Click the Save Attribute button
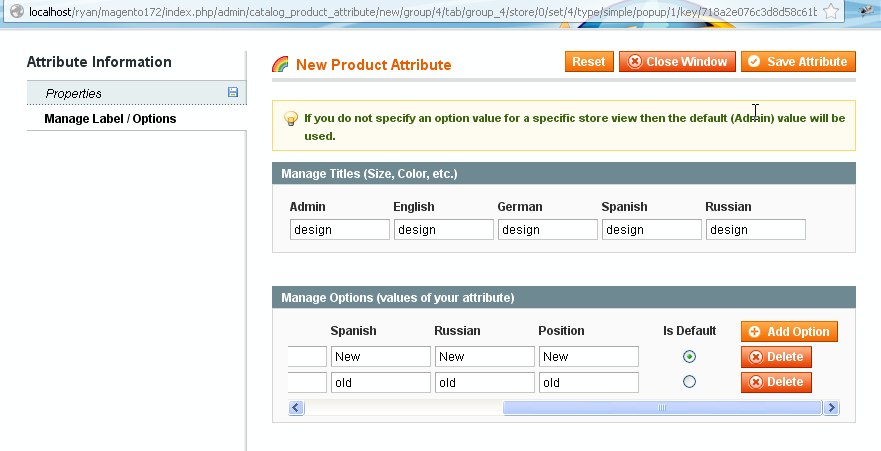 tap(797, 62)
